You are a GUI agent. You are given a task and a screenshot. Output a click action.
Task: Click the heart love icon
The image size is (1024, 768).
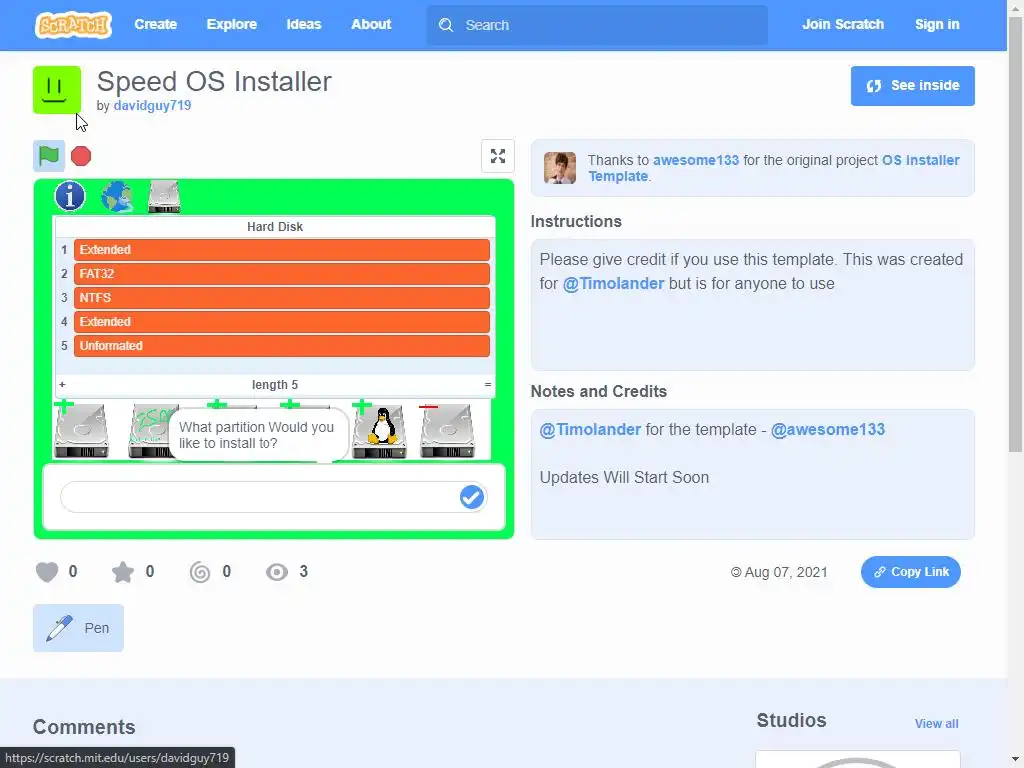pyautogui.click(x=47, y=572)
